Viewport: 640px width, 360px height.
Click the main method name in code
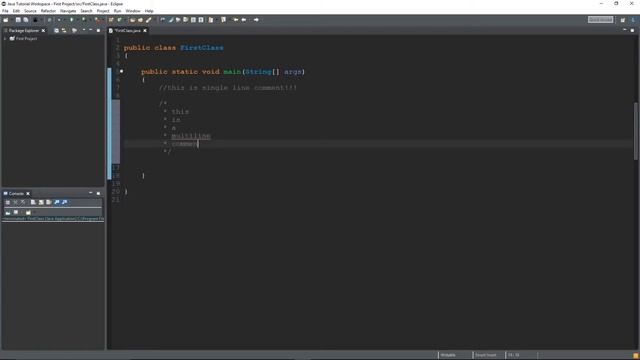pyautogui.click(x=232, y=72)
